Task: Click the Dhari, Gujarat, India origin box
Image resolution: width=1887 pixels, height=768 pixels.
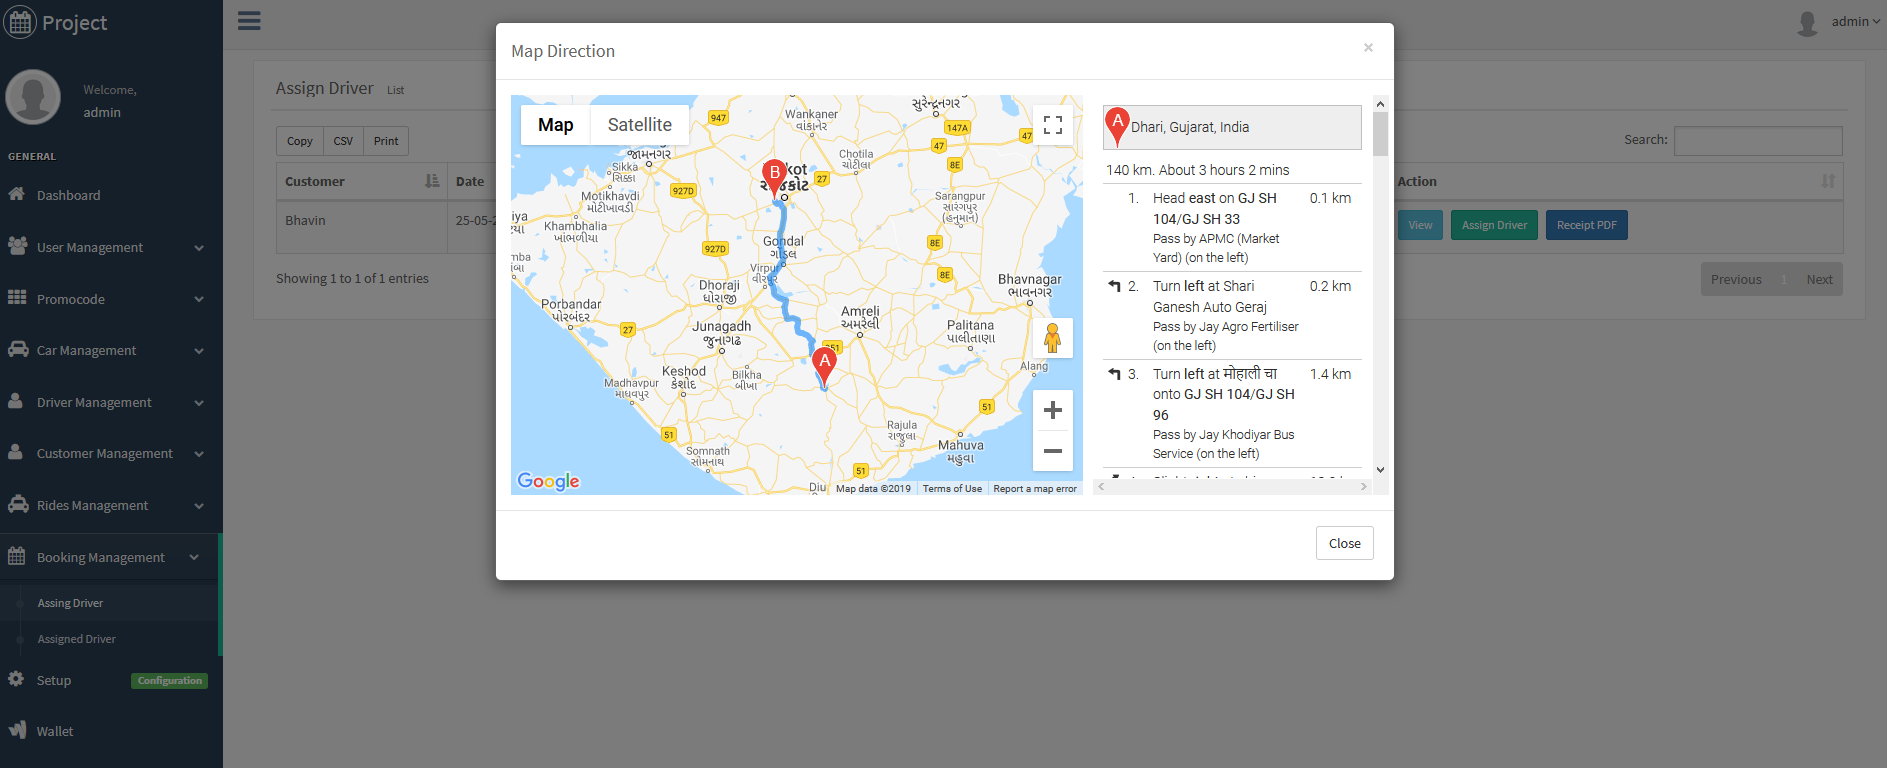Action: pyautogui.click(x=1232, y=127)
